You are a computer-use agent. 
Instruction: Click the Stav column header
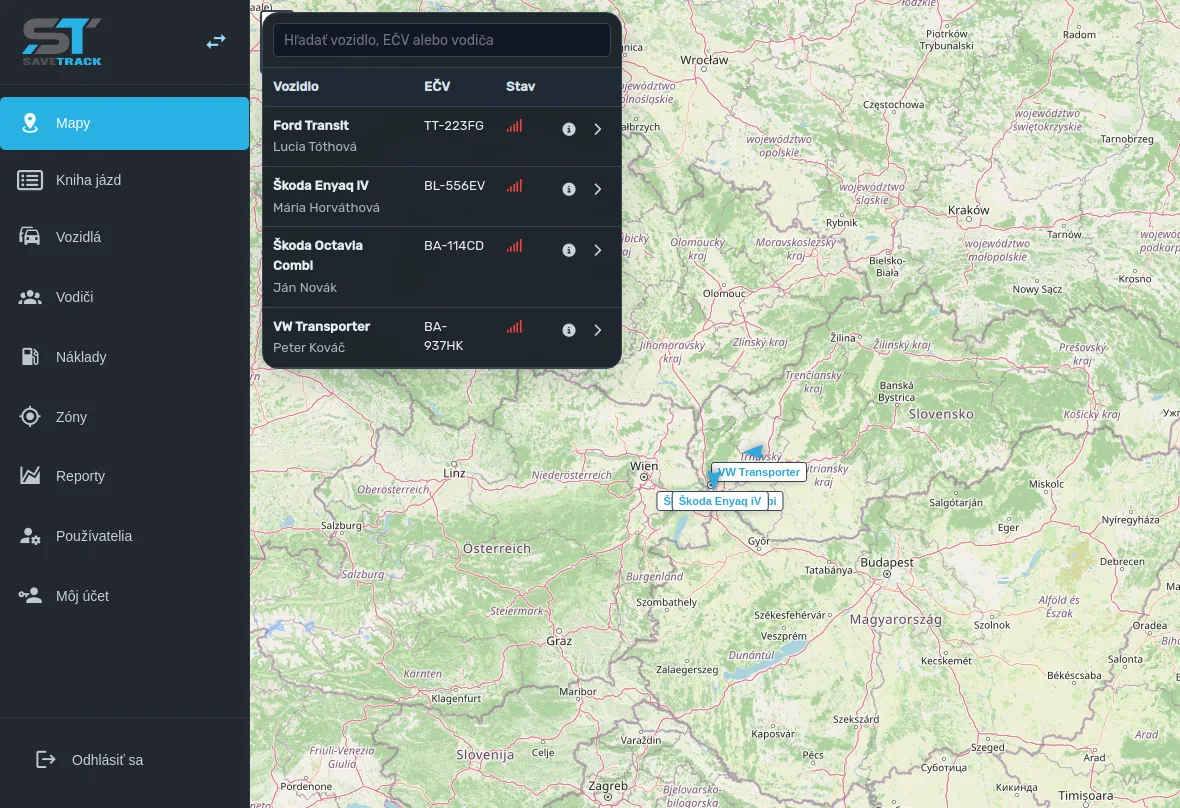(521, 87)
